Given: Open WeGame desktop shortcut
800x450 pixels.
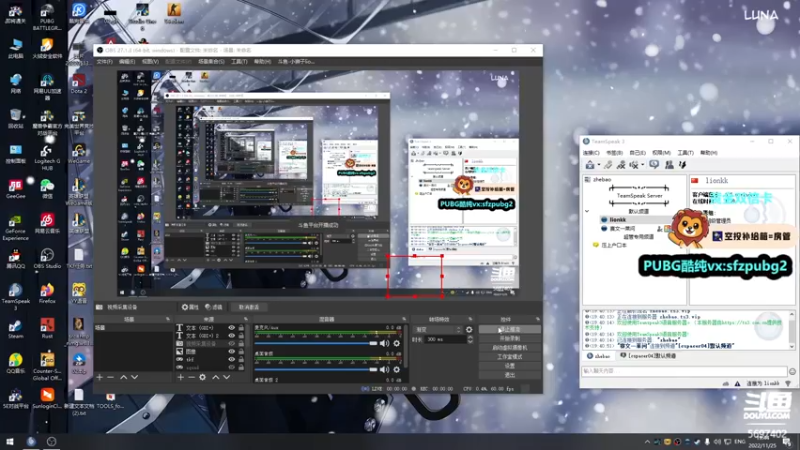Looking at the screenshot, I should pyautogui.click(x=79, y=154).
